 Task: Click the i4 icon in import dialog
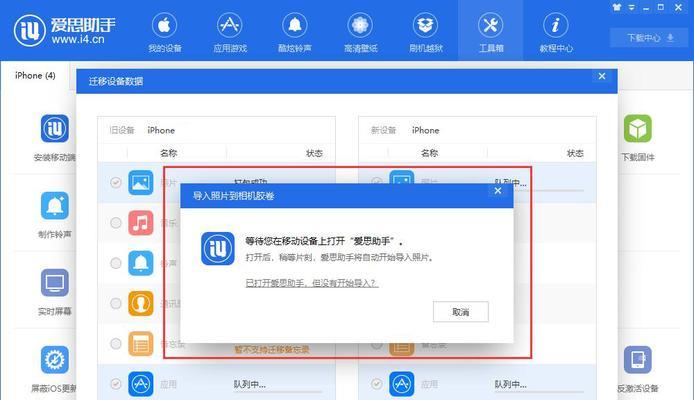218,248
